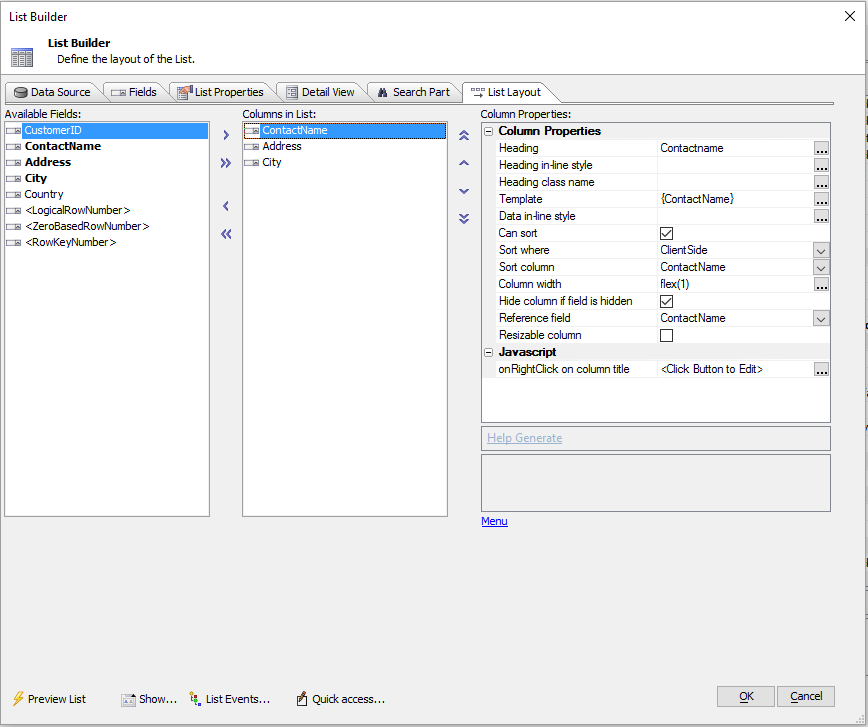
Task: Select Address text in Columns in List
Action: tap(282, 146)
